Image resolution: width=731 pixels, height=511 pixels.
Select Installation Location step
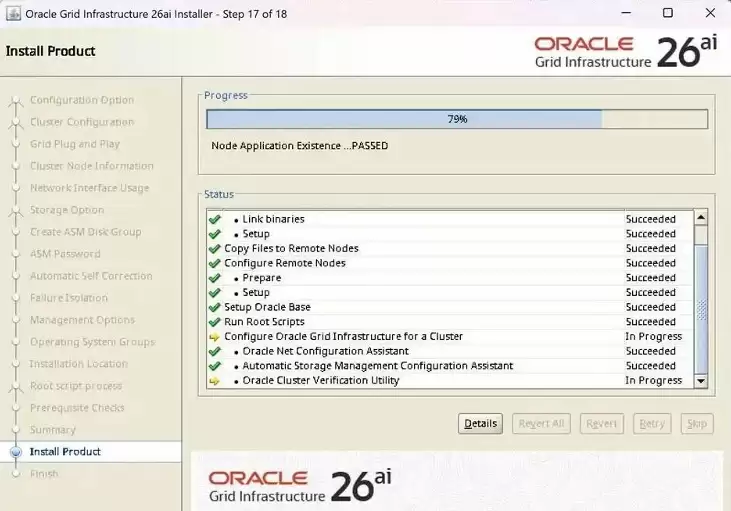click(x=79, y=364)
